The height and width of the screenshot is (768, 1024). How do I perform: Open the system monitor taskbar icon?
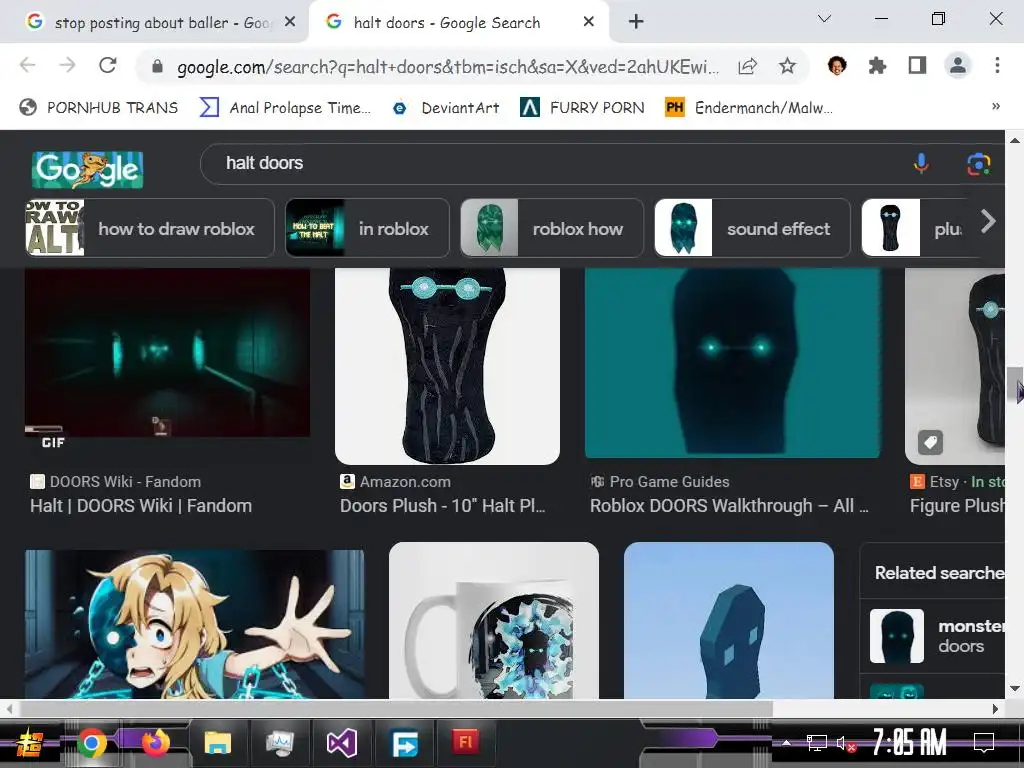tap(280, 743)
